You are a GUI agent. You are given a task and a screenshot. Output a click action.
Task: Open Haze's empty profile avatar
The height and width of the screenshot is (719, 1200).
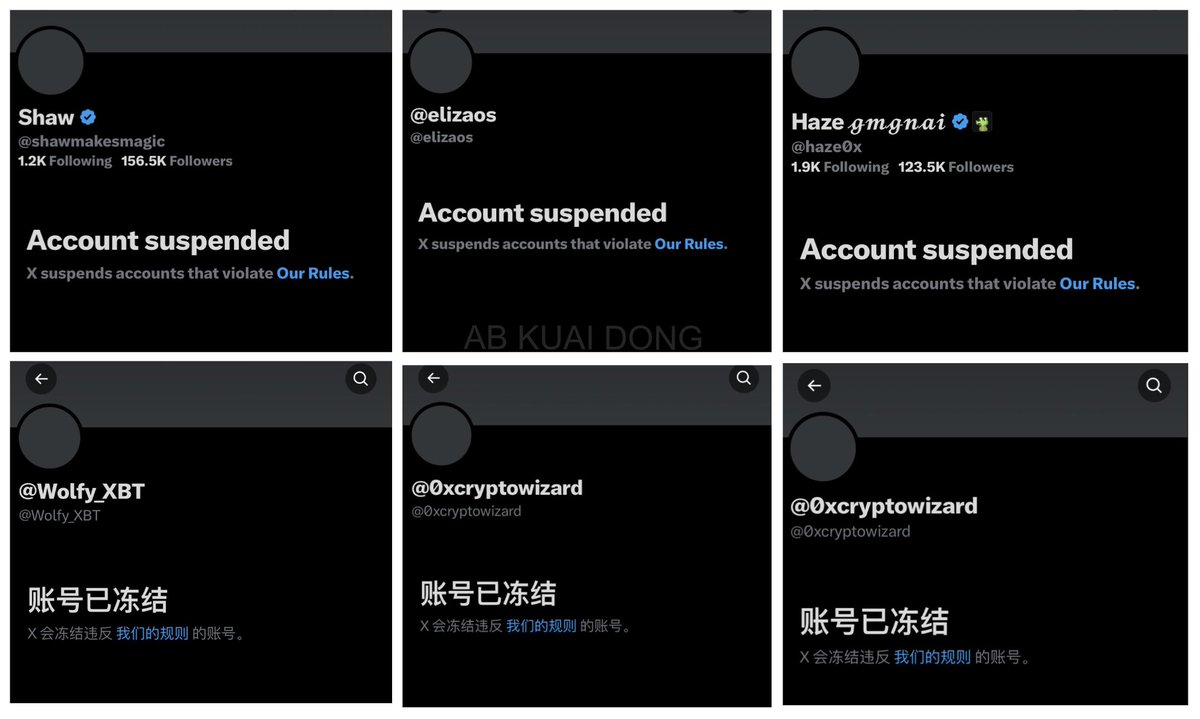[826, 63]
